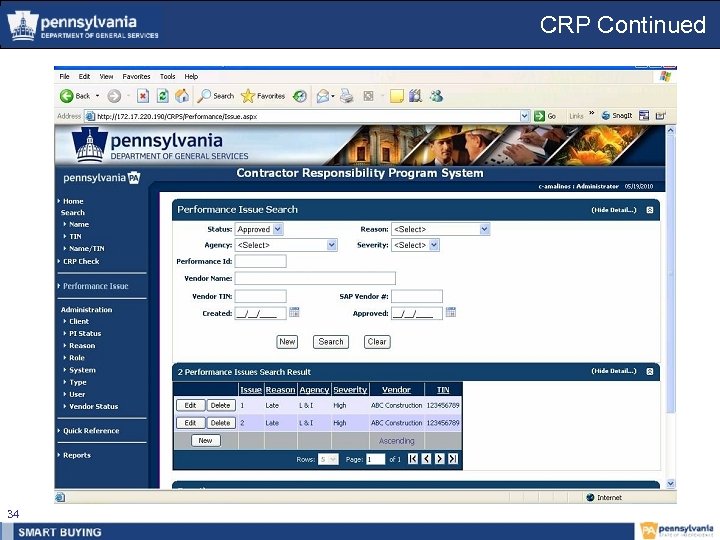Screen dimensions: 720x540
Task: Open PI Status under Administration
Action: [85, 333]
